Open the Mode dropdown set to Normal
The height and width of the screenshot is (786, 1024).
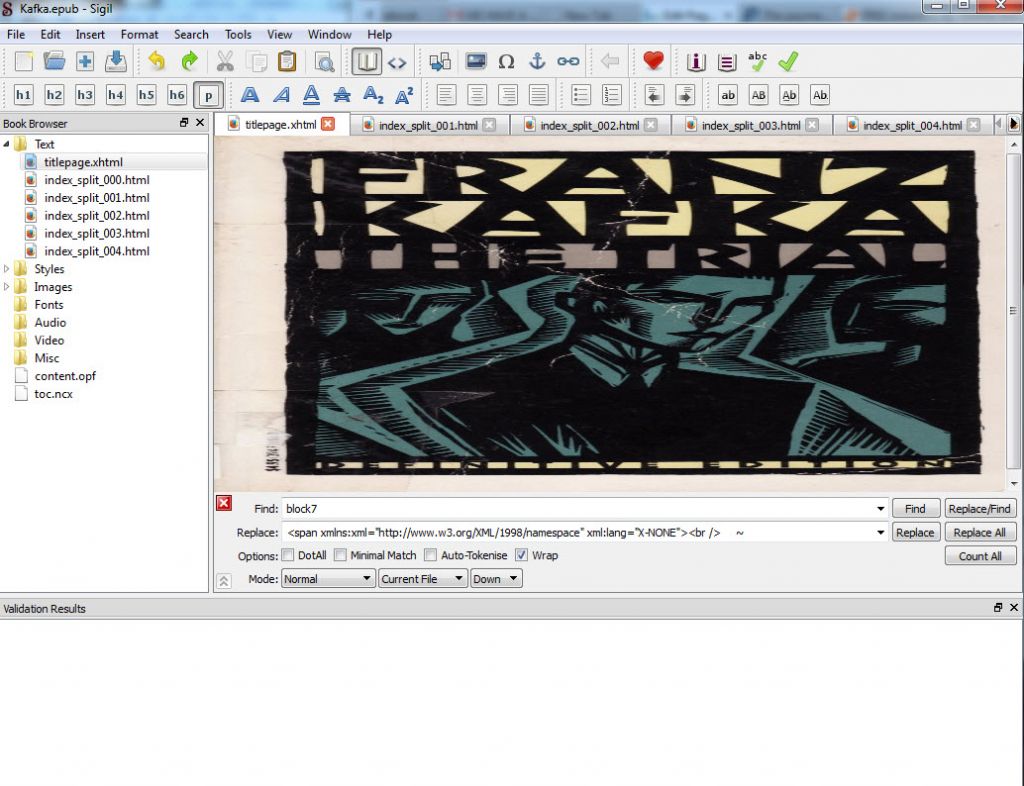click(x=327, y=579)
